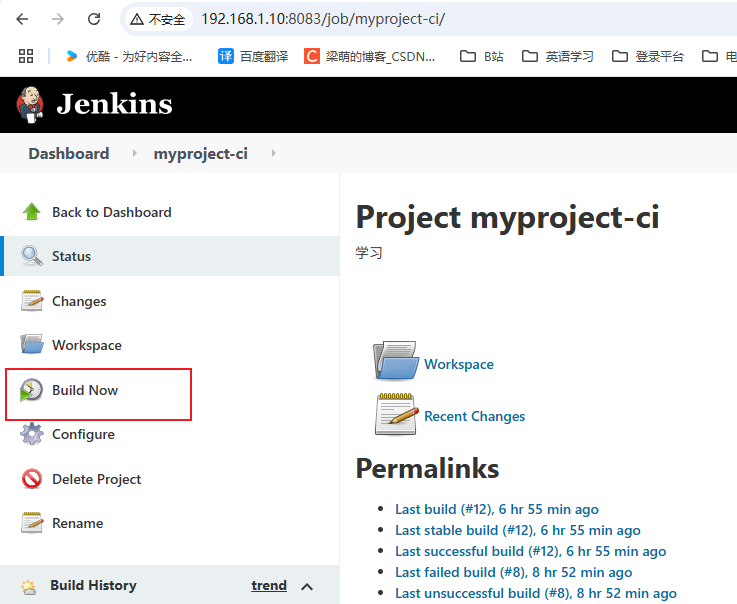Open the browser apps grid icon

(26, 56)
